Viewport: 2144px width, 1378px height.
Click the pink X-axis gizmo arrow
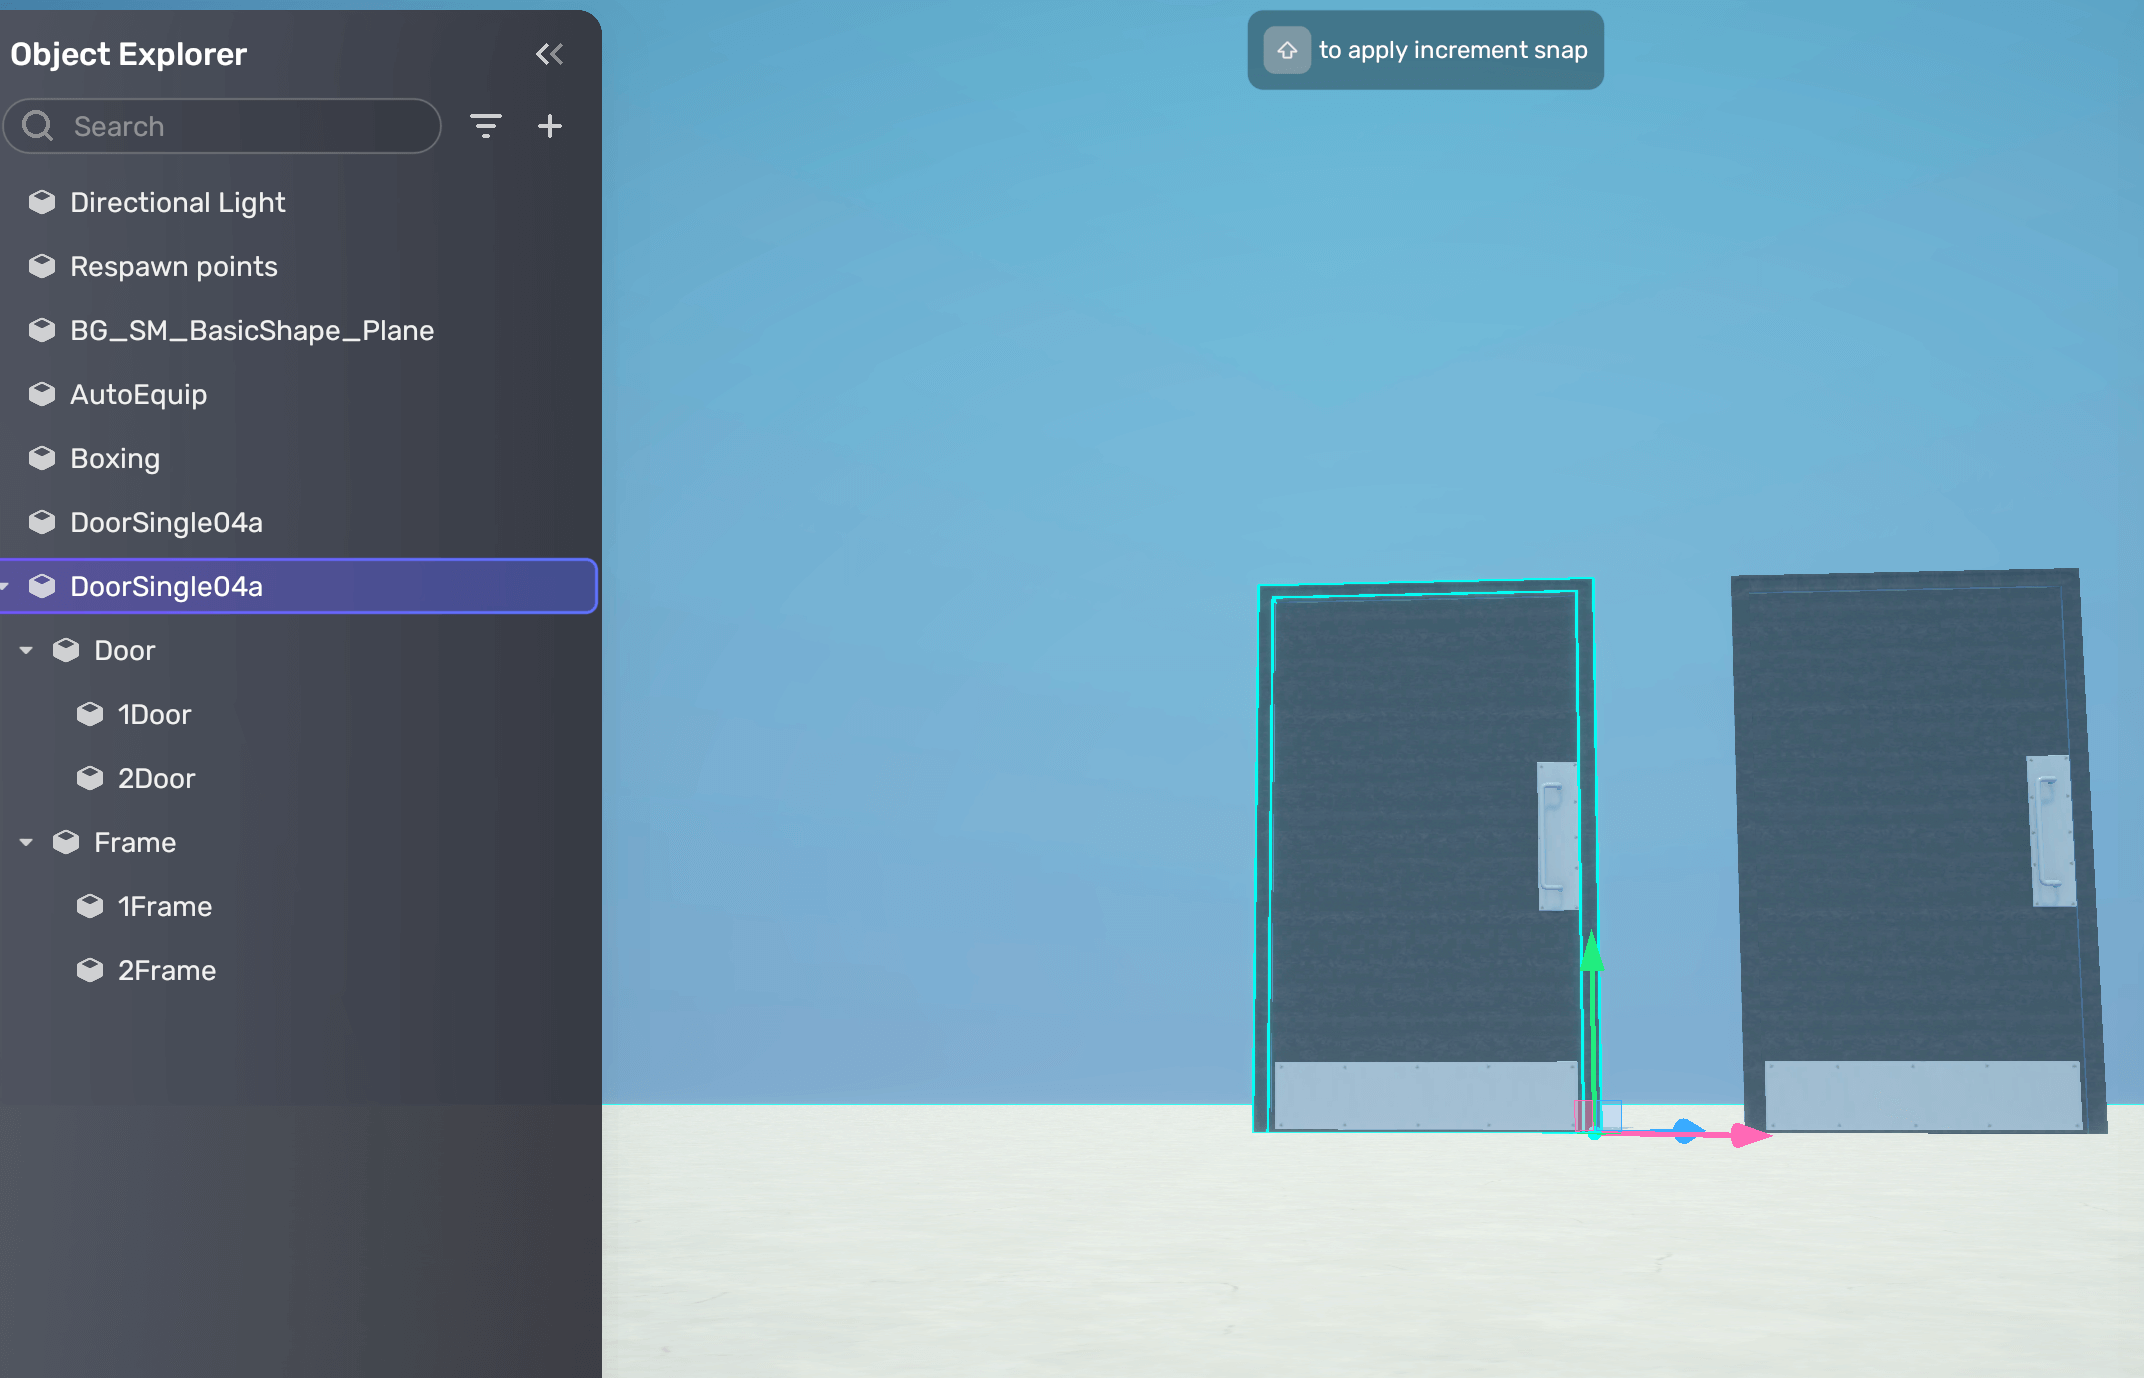point(1750,1135)
